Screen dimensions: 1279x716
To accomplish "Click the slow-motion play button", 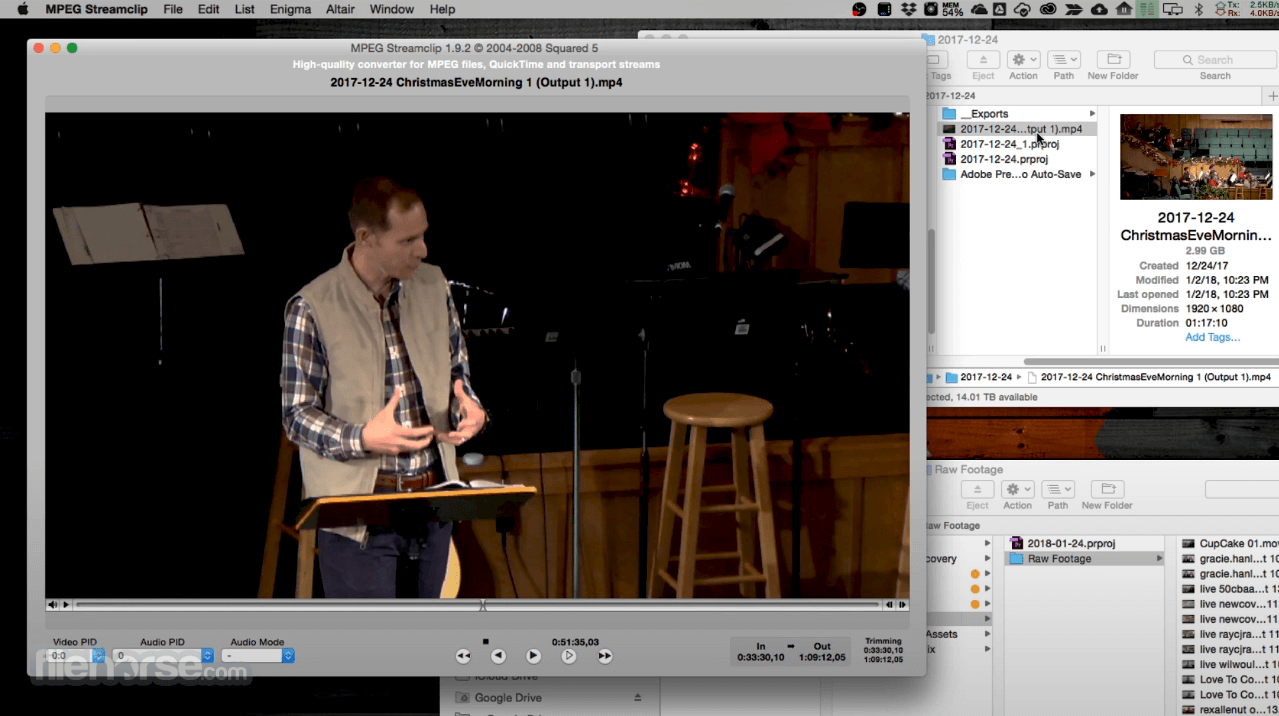I will click(x=569, y=656).
